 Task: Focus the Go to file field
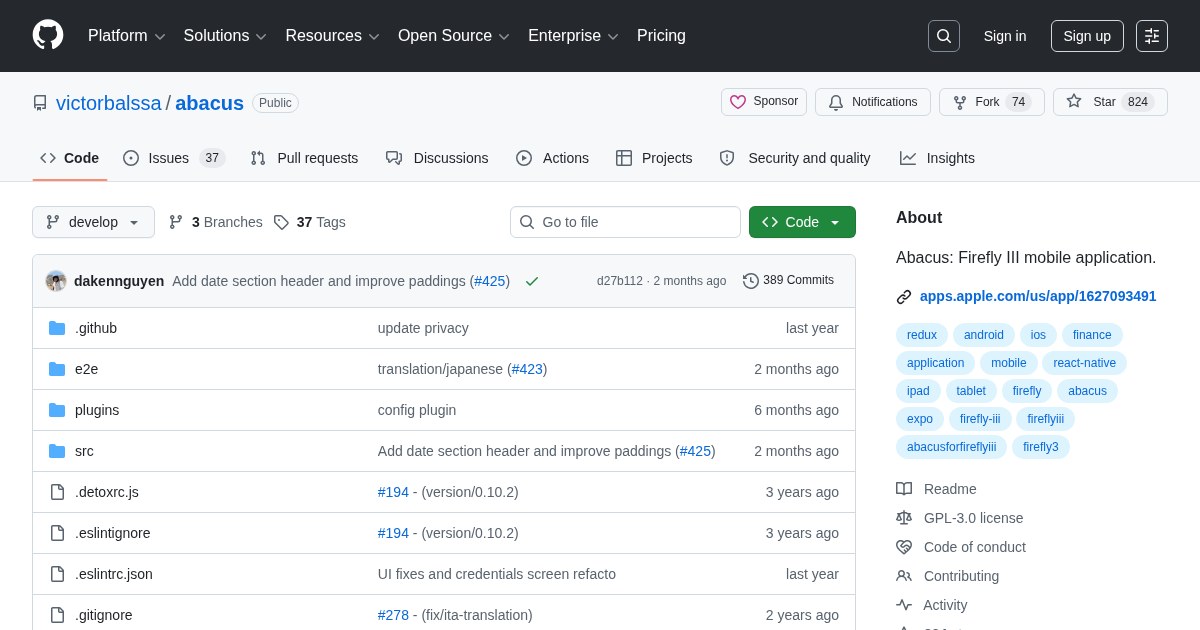pyautogui.click(x=625, y=222)
